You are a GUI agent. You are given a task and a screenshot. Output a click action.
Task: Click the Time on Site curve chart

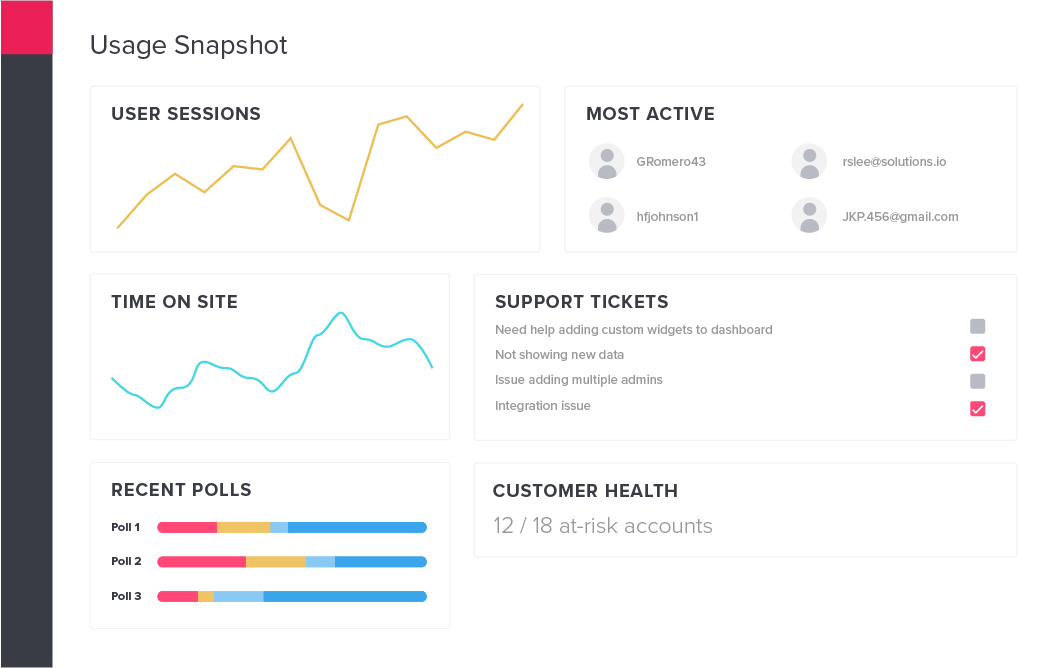pos(272,360)
